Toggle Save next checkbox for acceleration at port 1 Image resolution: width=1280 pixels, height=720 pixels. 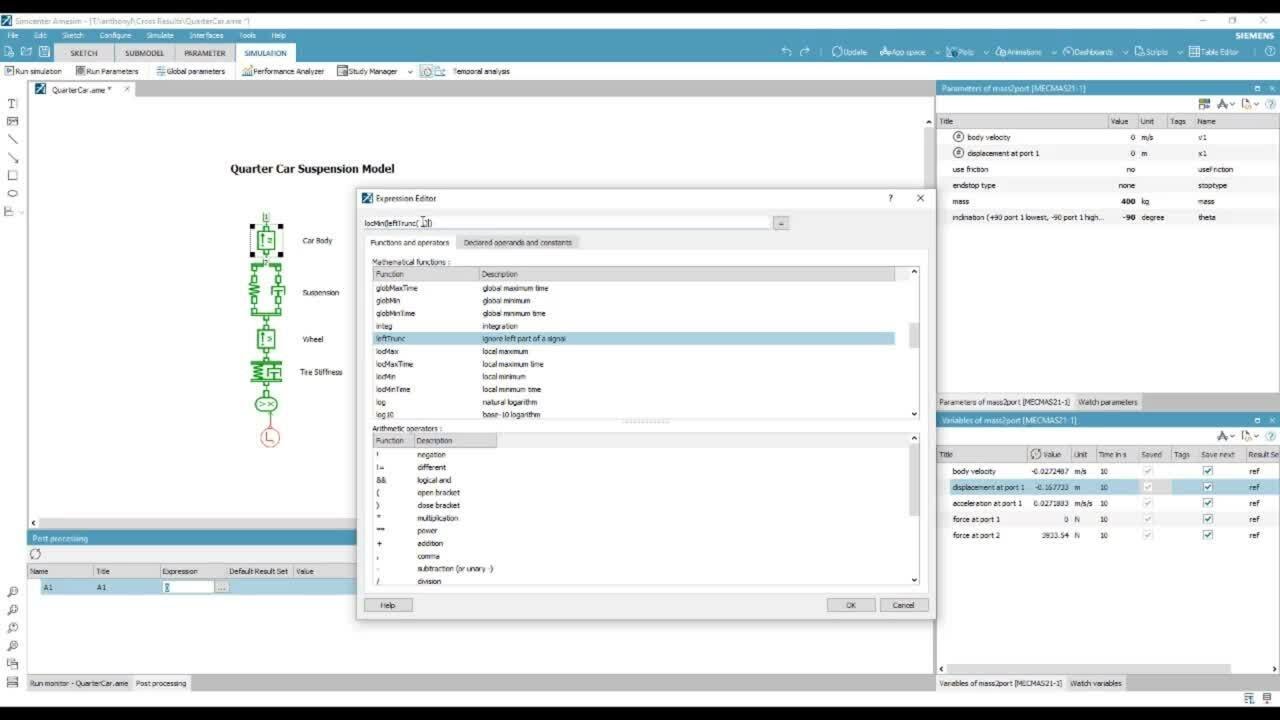click(x=1207, y=503)
